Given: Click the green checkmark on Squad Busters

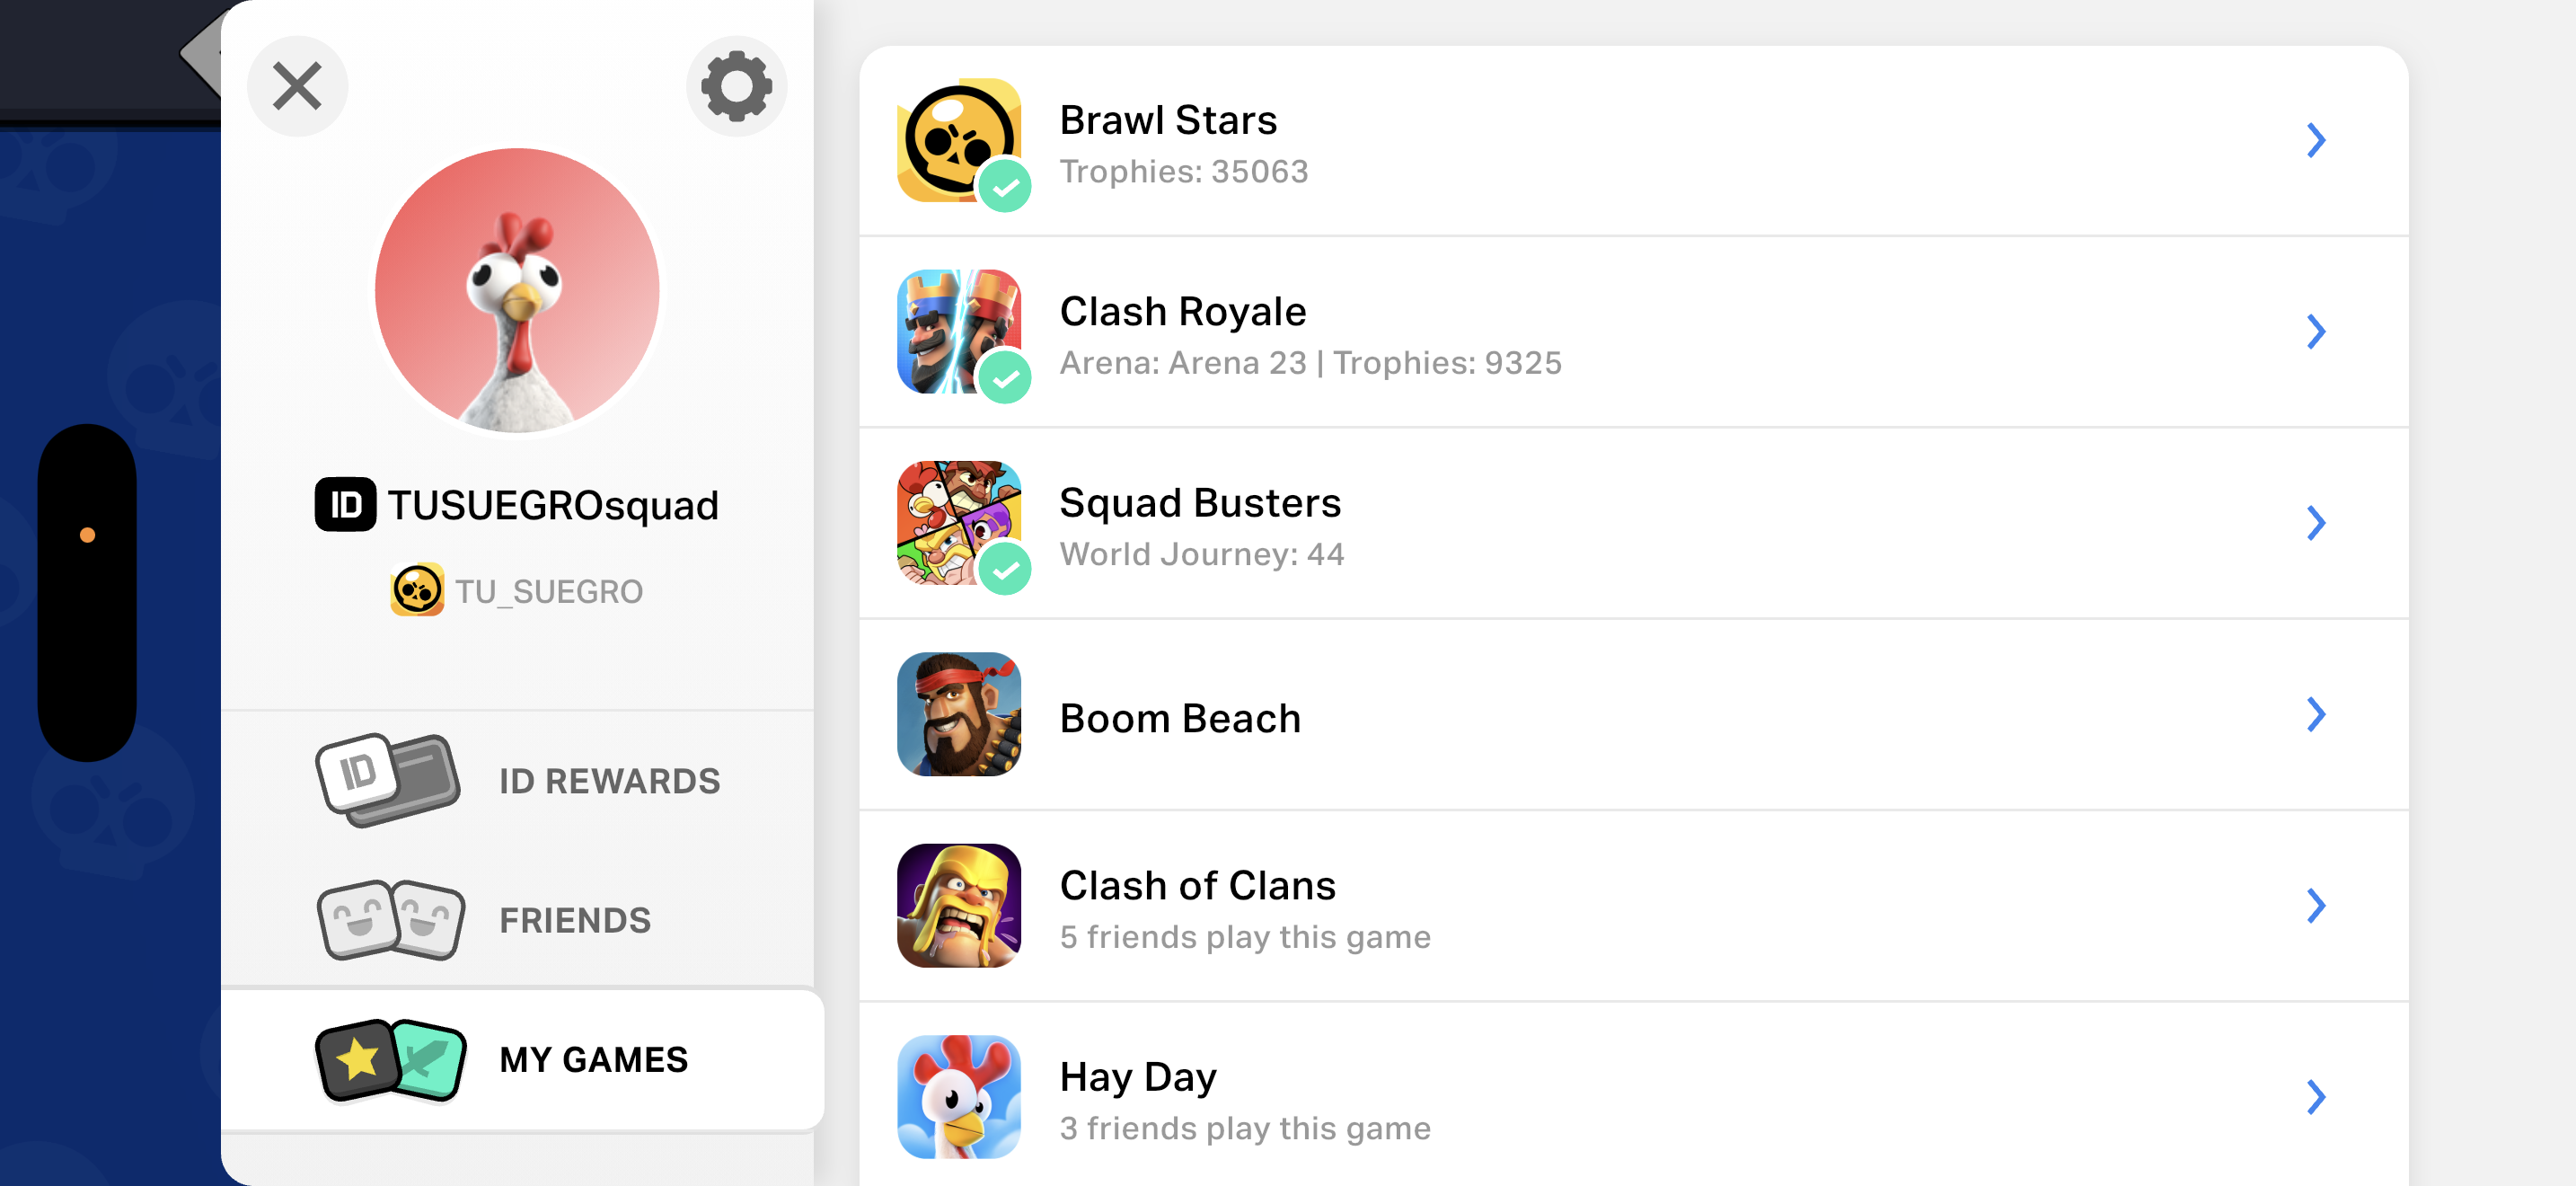Looking at the screenshot, I should click(x=1004, y=569).
